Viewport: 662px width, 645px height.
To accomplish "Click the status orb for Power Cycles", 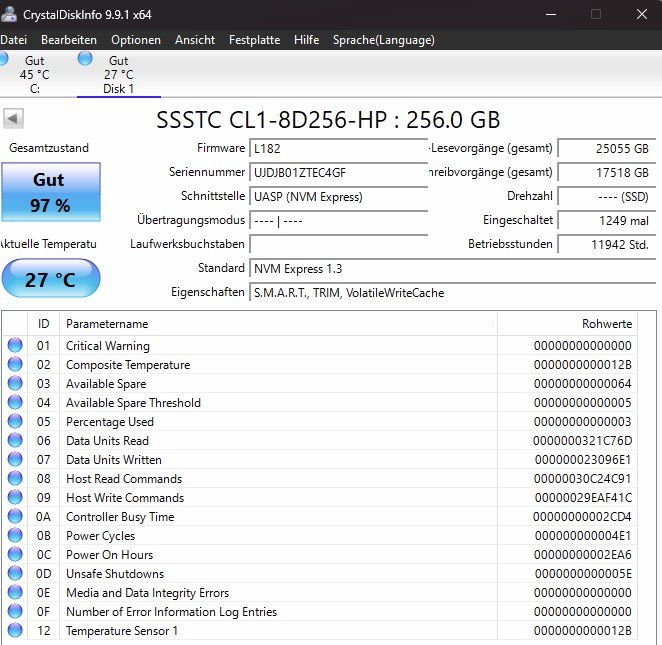I will pyautogui.click(x=15, y=535).
